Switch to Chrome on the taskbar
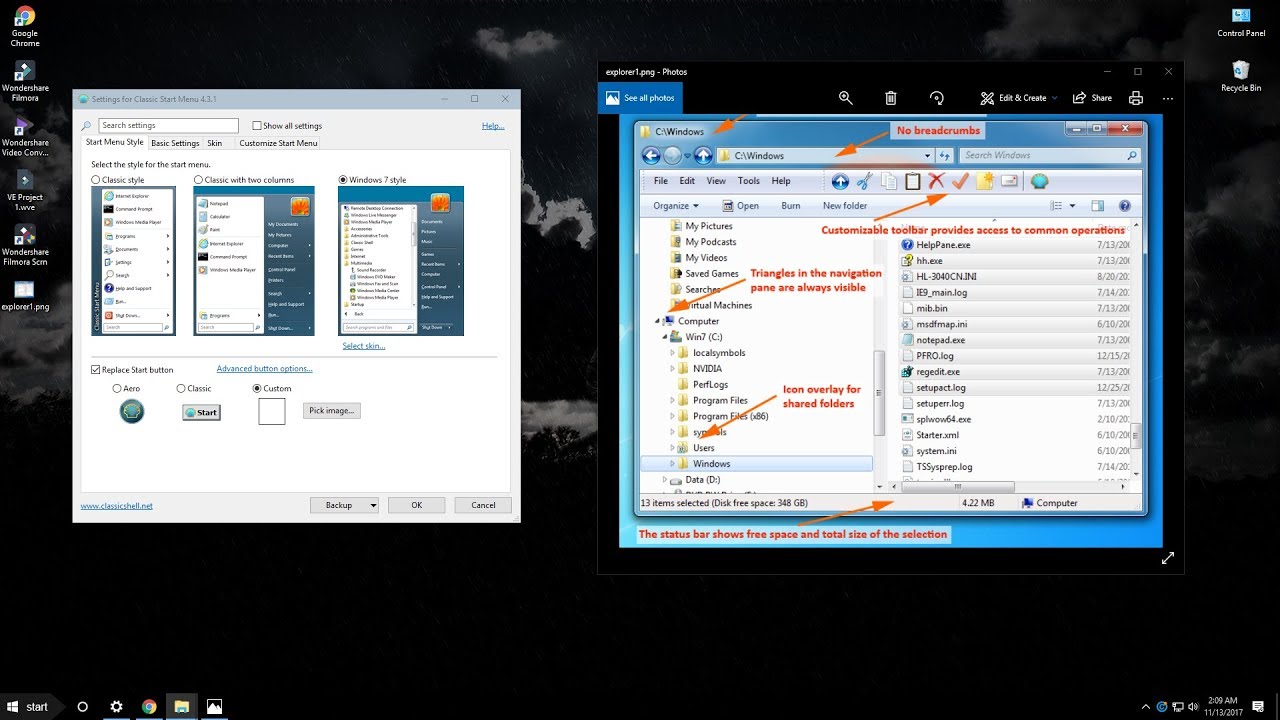 pyautogui.click(x=149, y=706)
